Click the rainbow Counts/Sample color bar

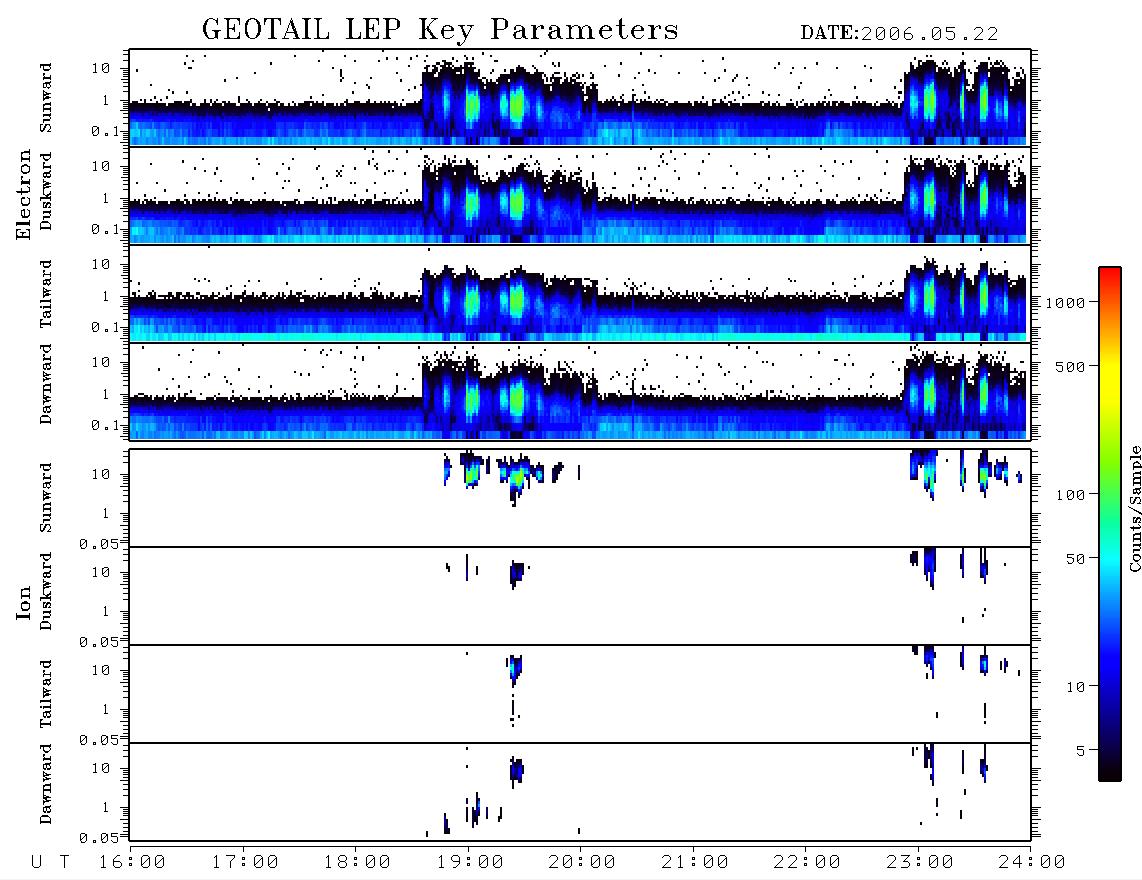(1109, 524)
